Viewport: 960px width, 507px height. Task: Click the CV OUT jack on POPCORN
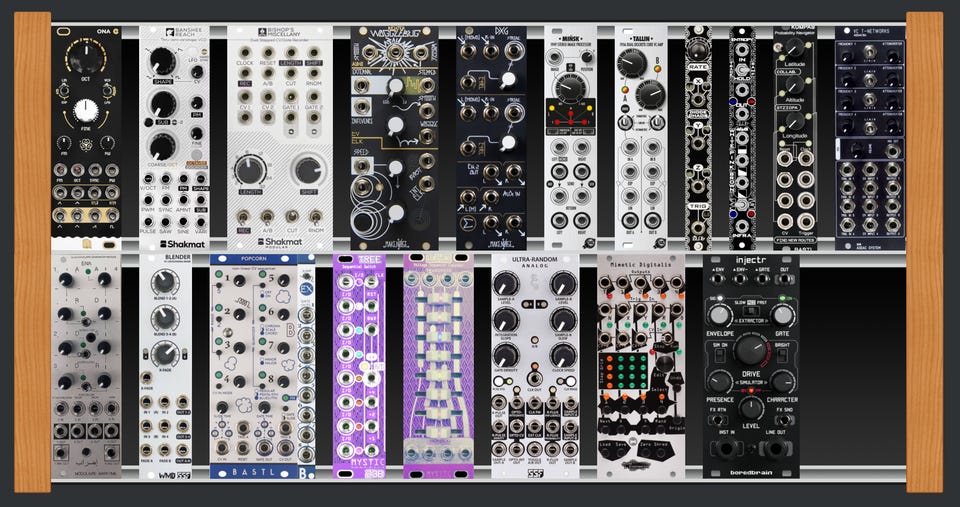tap(285, 446)
